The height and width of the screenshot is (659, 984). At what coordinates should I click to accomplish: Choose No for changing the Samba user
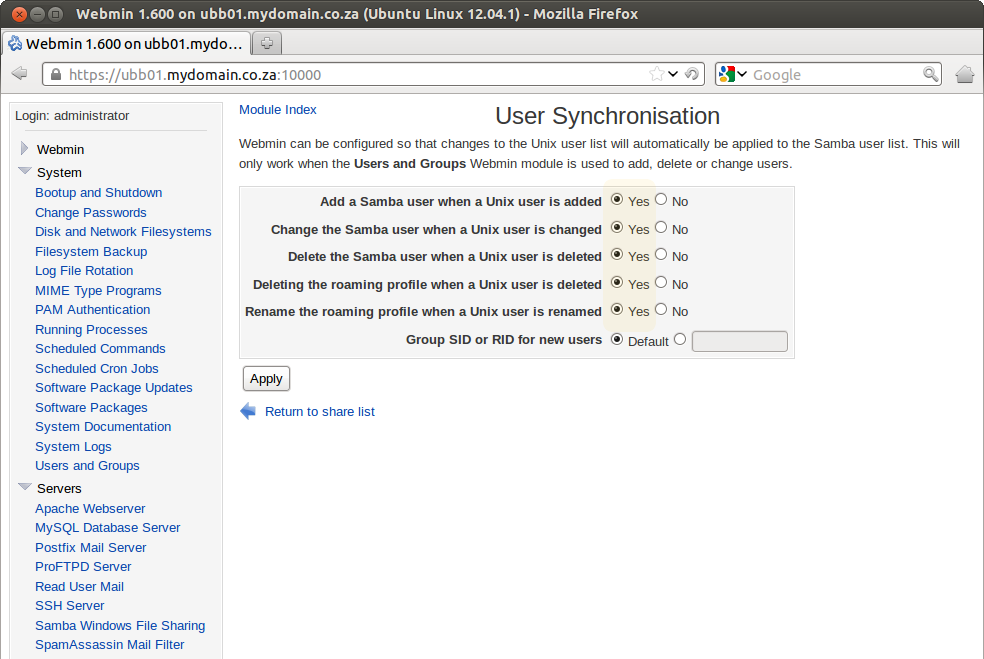click(661, 227)
